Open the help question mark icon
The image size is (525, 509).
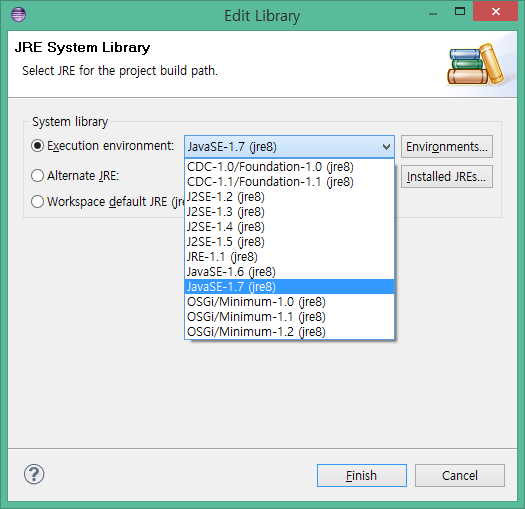tap(34, 474)
